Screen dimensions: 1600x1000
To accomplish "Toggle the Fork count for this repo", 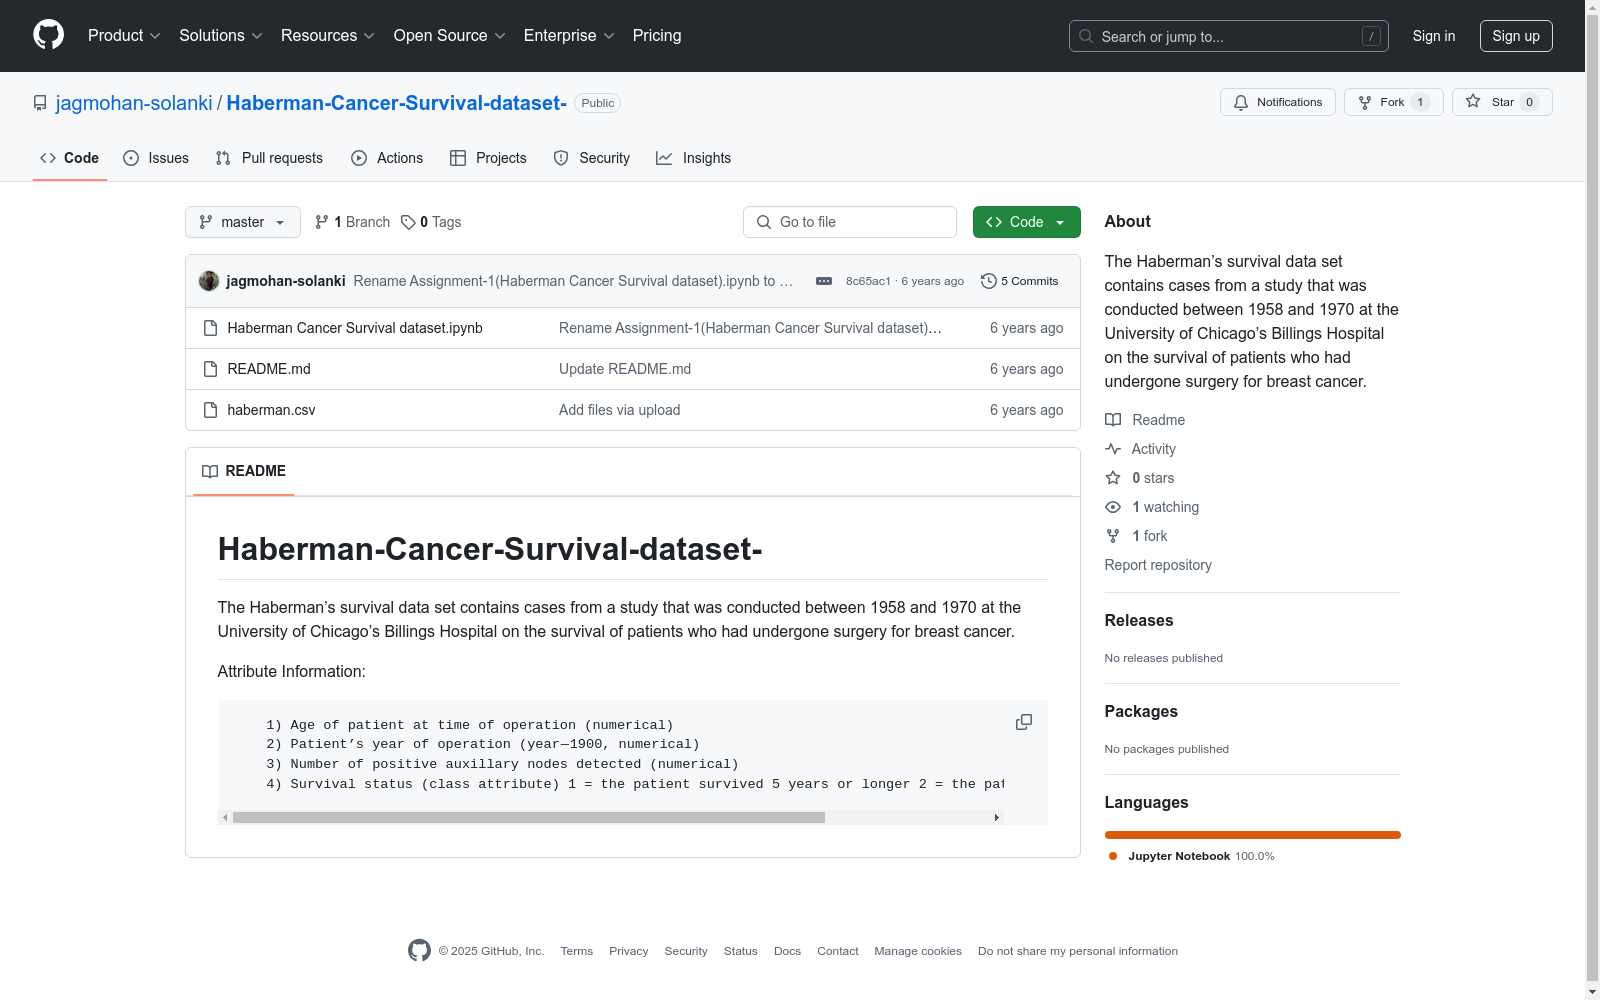I will pyautogui.click(x=1392, y=101).
